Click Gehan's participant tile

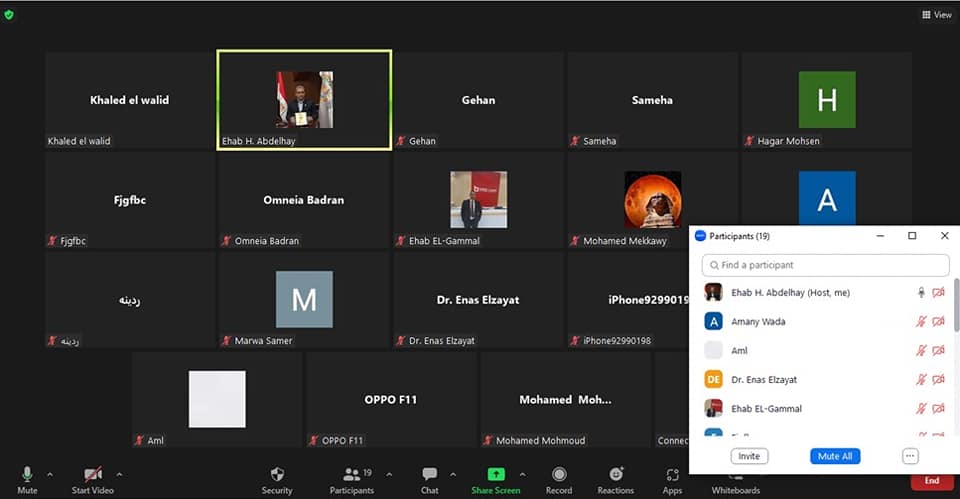pos(478,100)
